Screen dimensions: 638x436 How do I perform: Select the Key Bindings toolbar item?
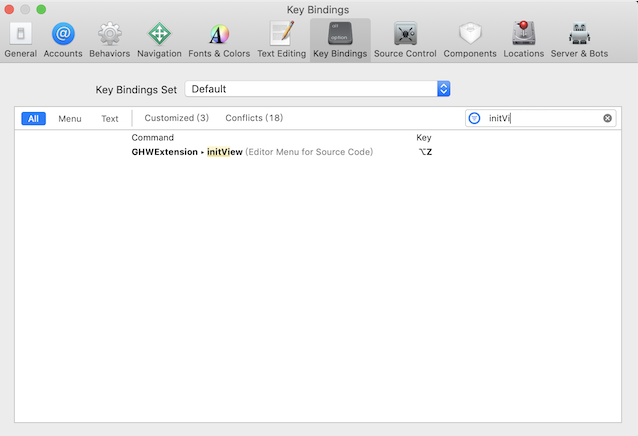click(340, 40)
